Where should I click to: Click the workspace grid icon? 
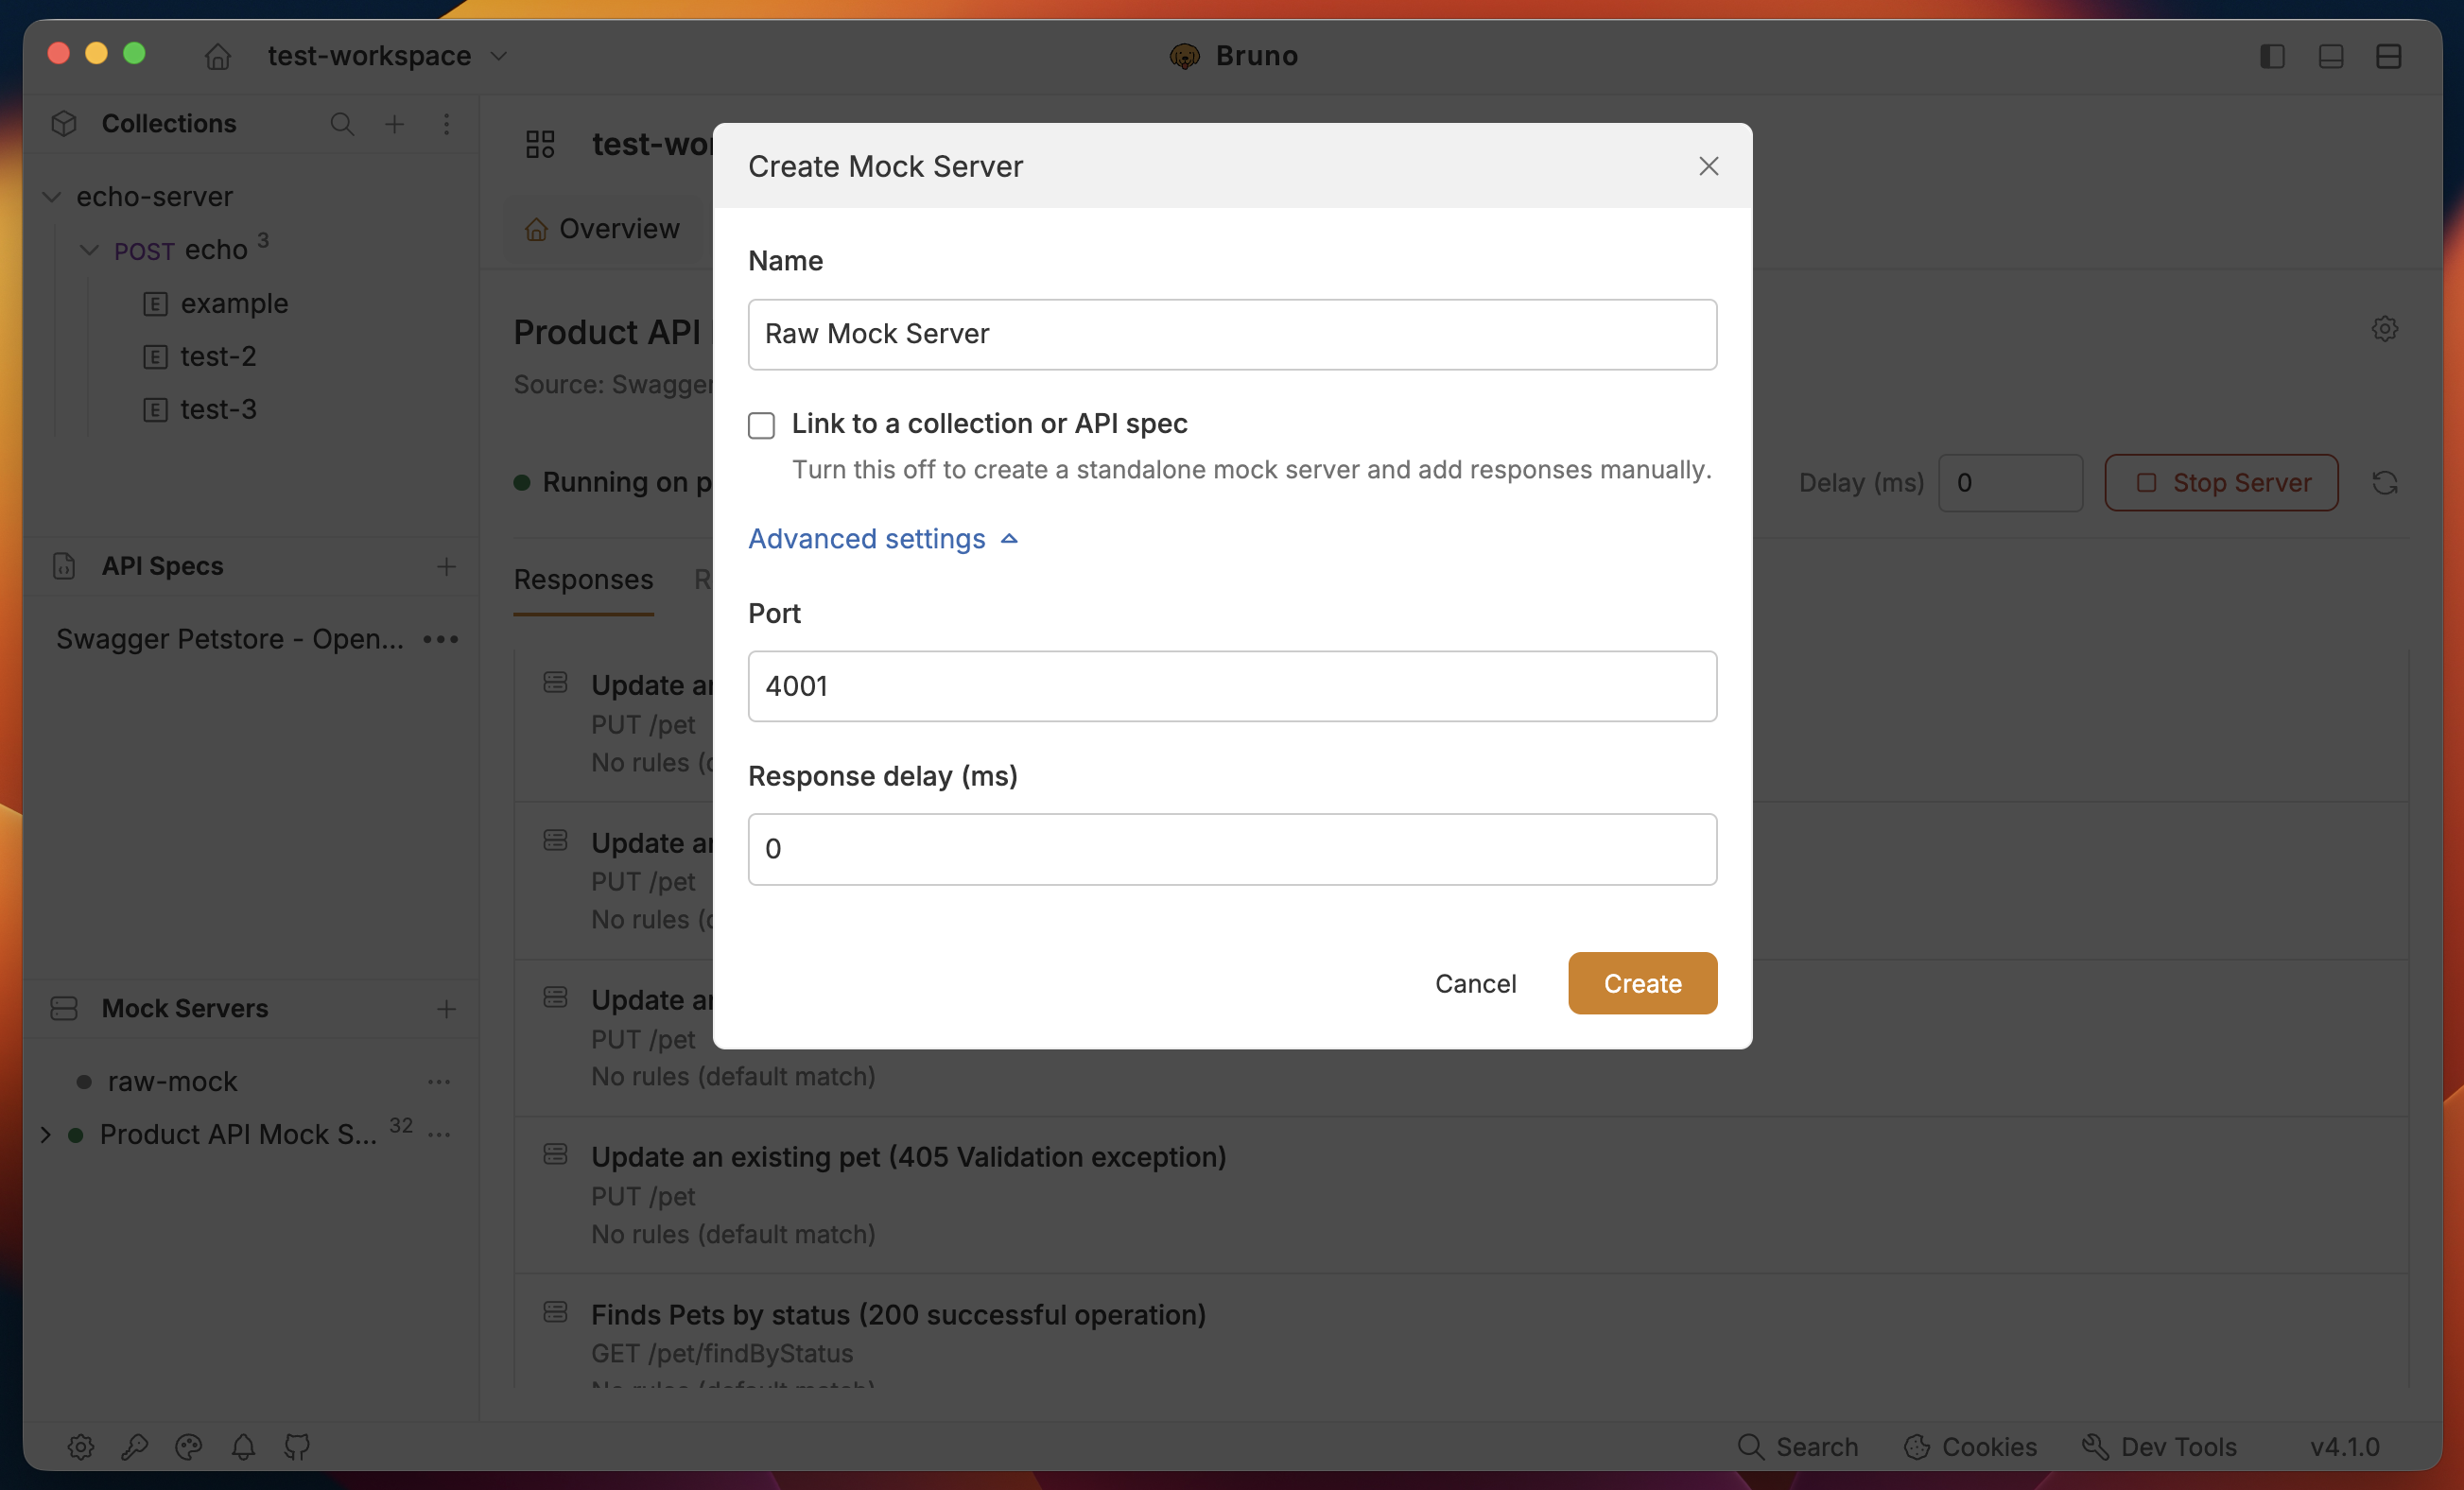[540, 145]
